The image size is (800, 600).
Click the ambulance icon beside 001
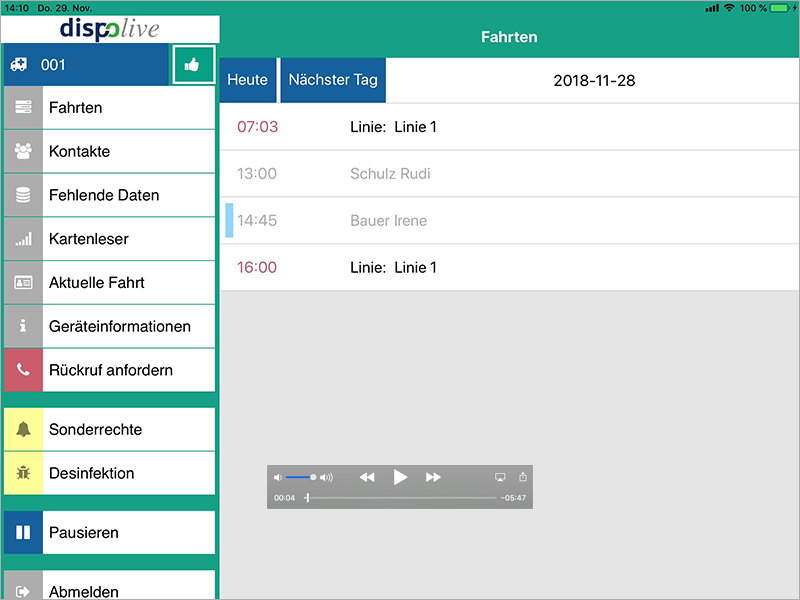pyautogui.click(x=18, y=65)
